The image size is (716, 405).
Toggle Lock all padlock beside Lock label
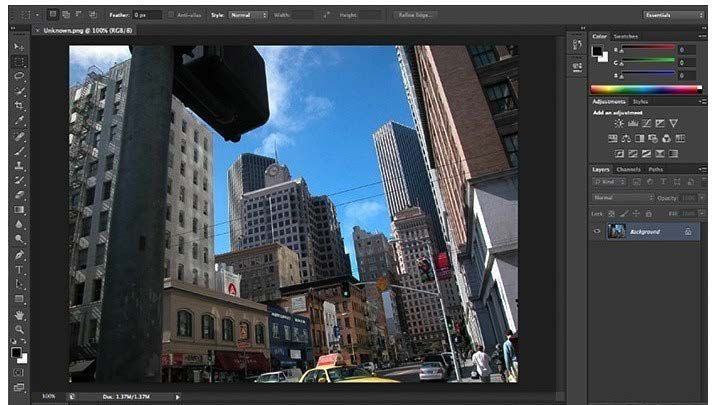648,214
